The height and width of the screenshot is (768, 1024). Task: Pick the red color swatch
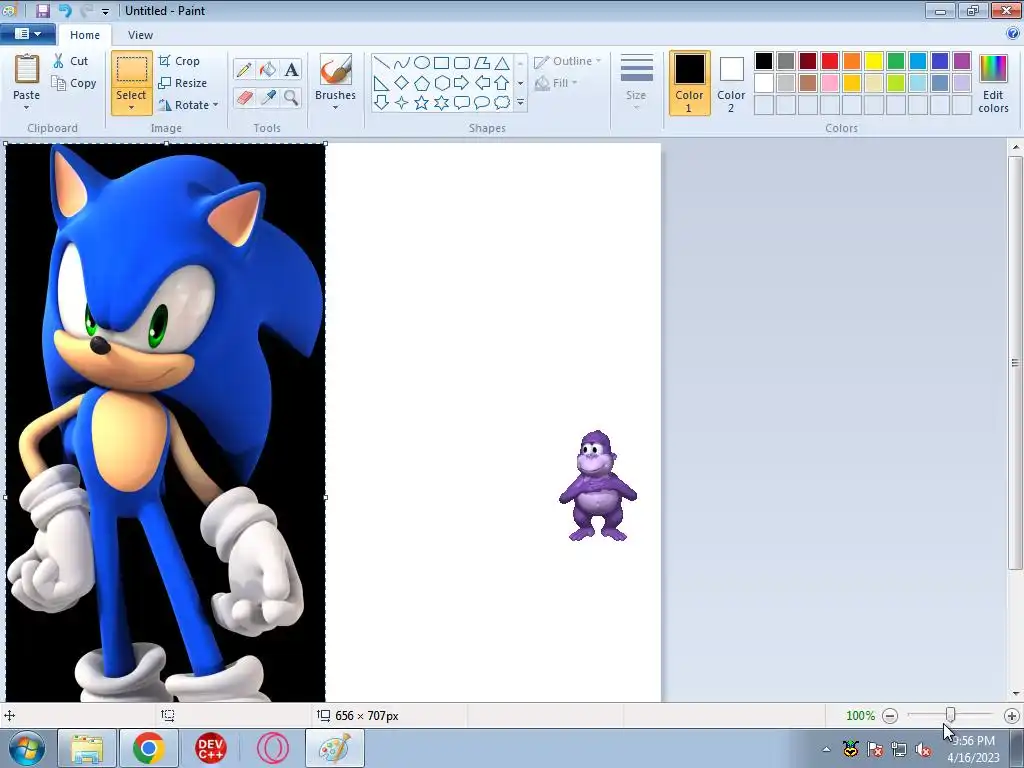tap(830, 61)
